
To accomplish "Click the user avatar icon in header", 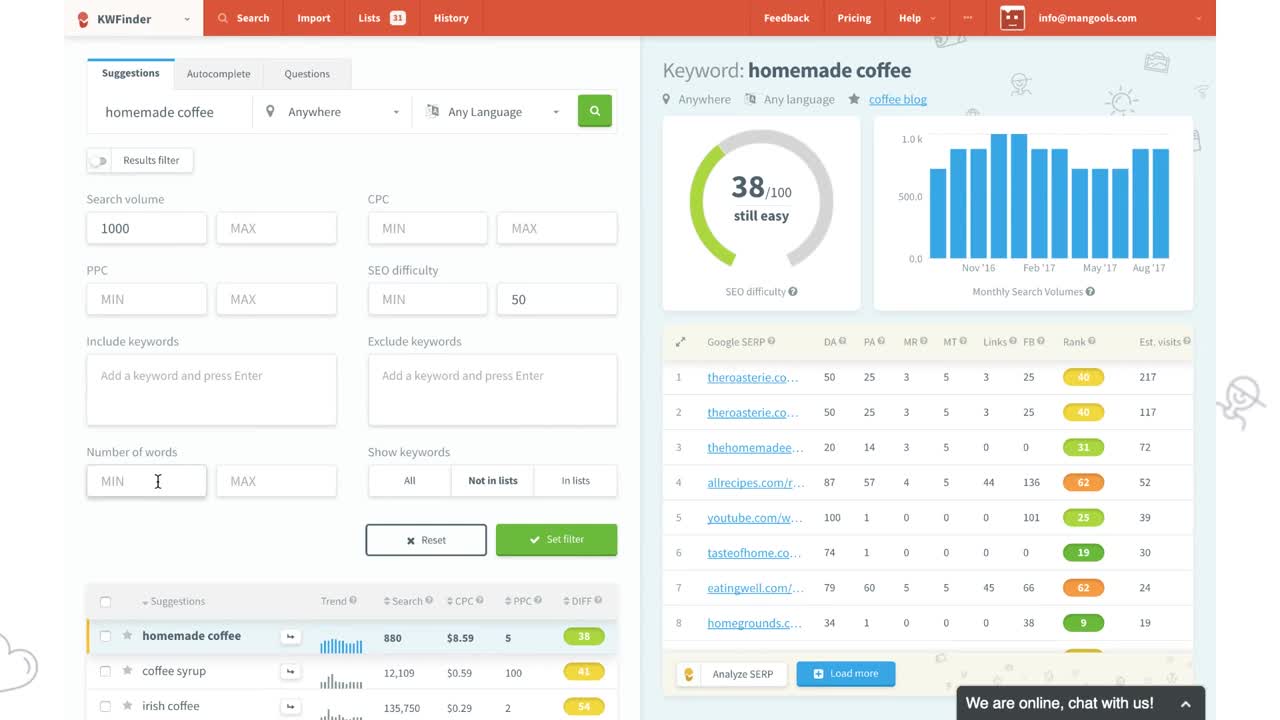I will (1012, 18).
